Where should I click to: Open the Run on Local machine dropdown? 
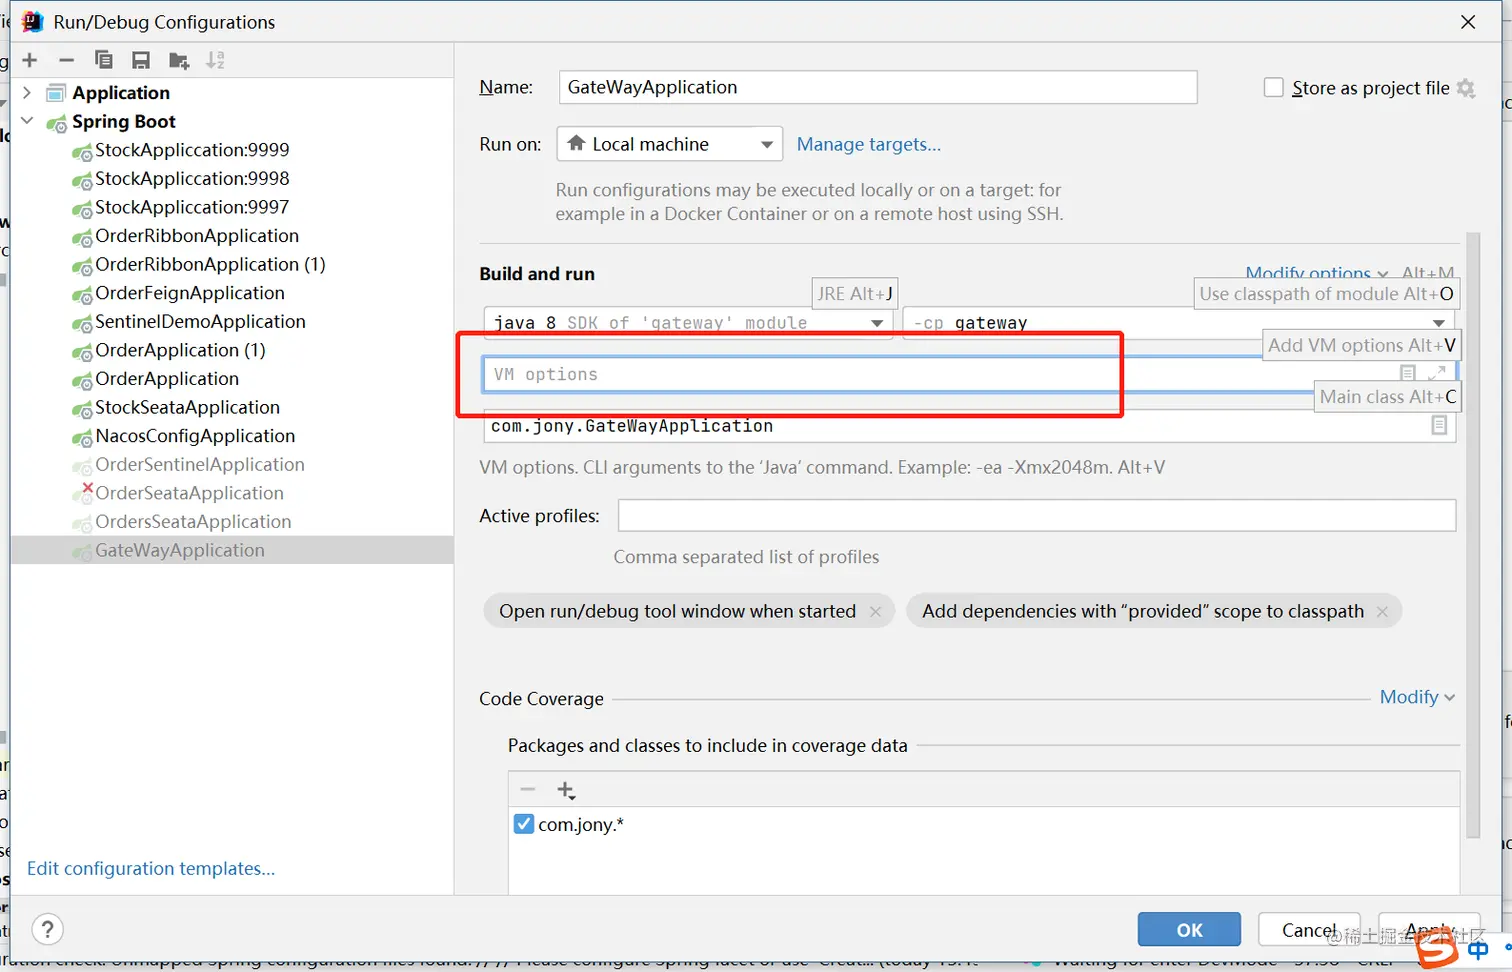[x=670, y=144]
